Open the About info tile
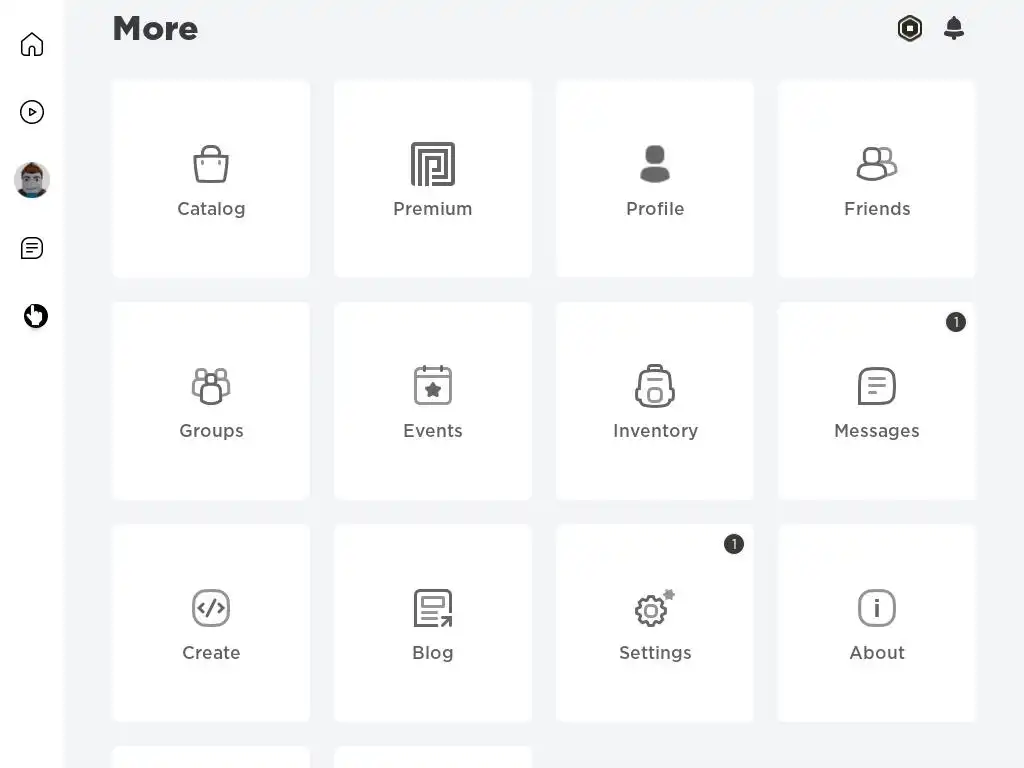1024x768 pixels. [x=876, y=623]
